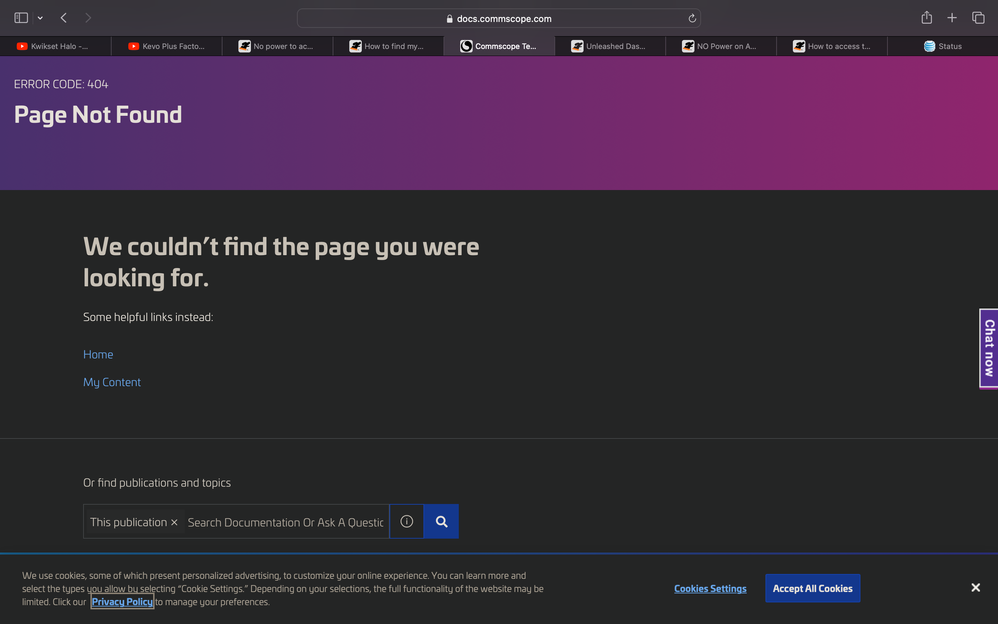
Task: Switch to the Kevo Plus Factory tab
Action: point(166,46)
